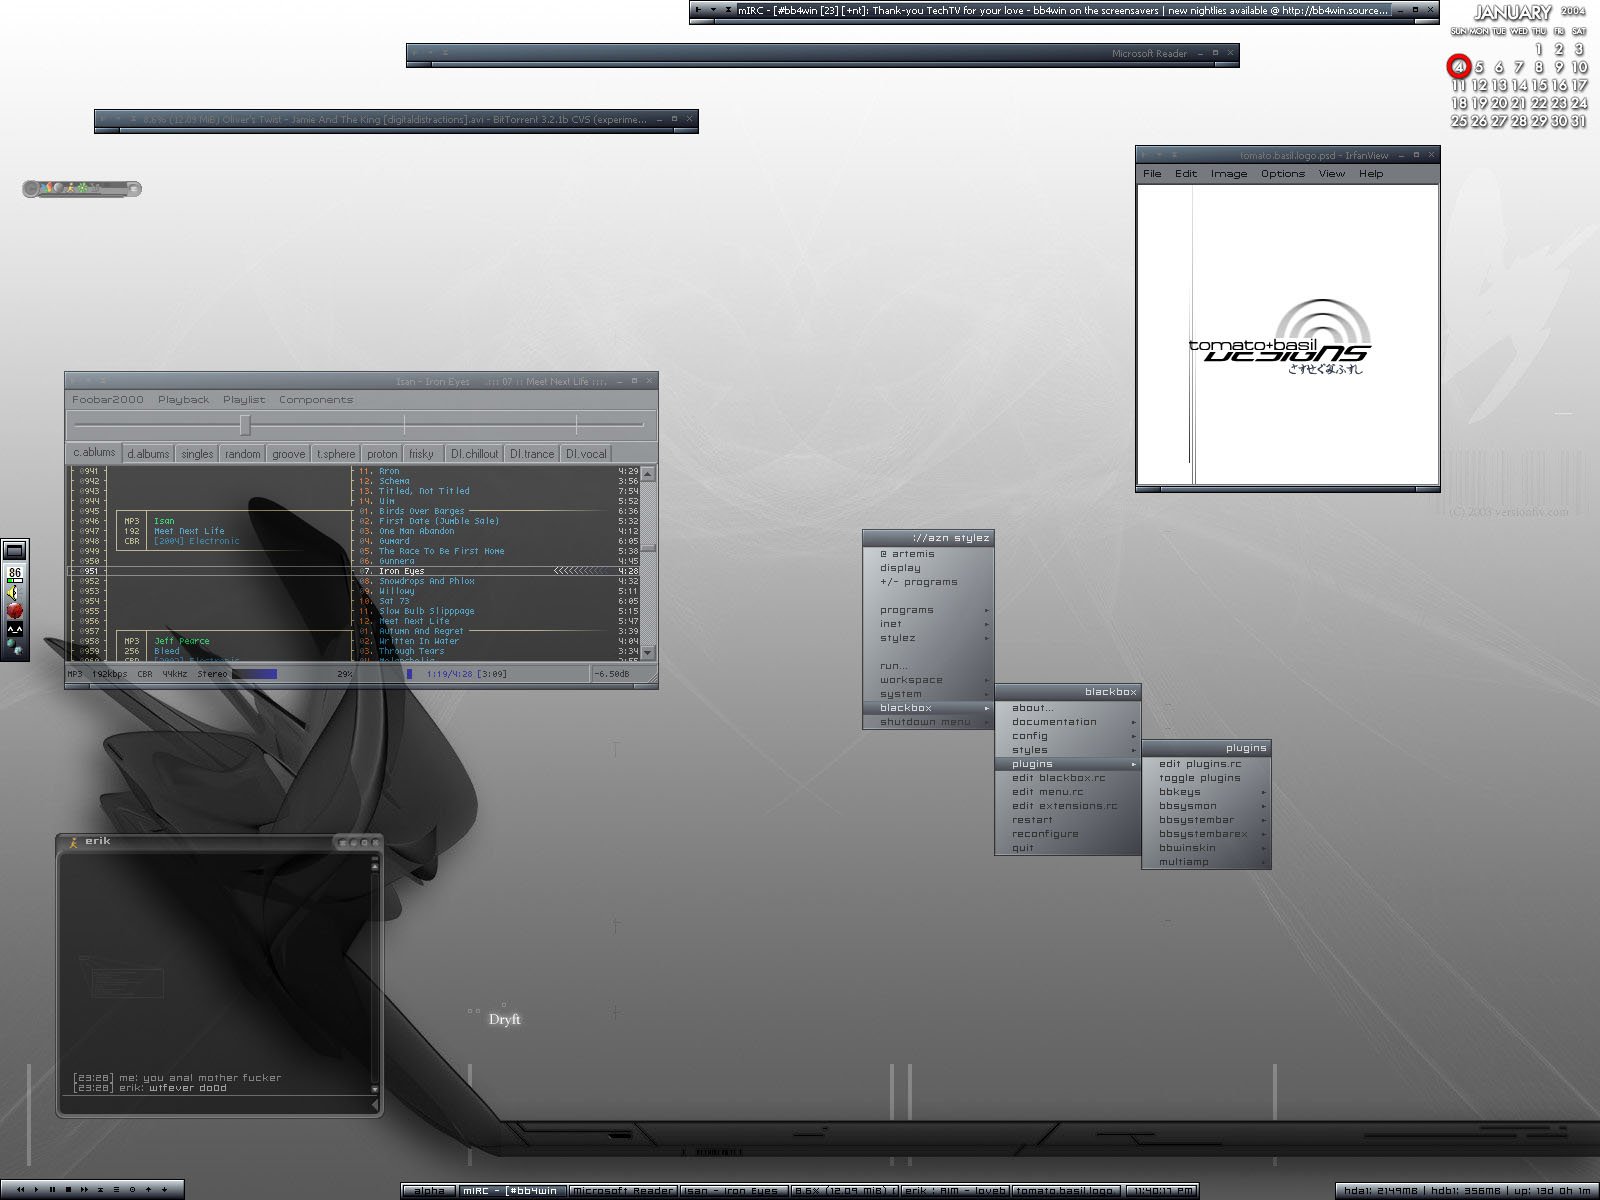Screen dimensions: 1600x1200
Task: Switch to the t.sphere playlist tab
Action: click(336, 454)
